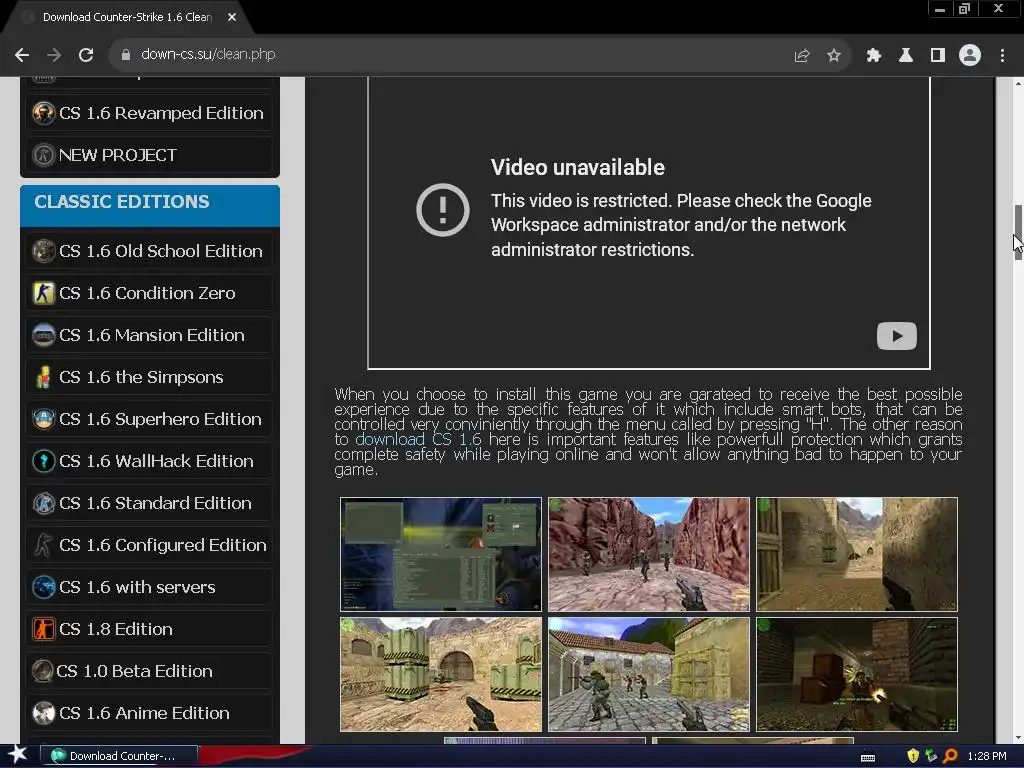Select the Download Counter-Strike 1.6 Clean tab
Screen dimensions: 1024x768
pos(127,18)
